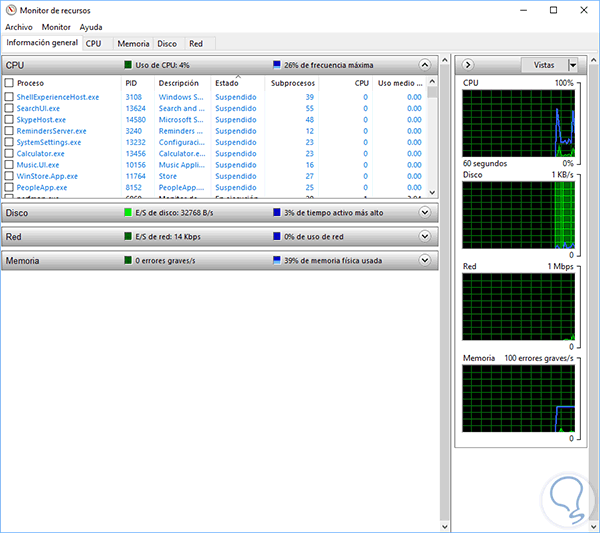Switch to the Memoria tab

coord(133,44)
